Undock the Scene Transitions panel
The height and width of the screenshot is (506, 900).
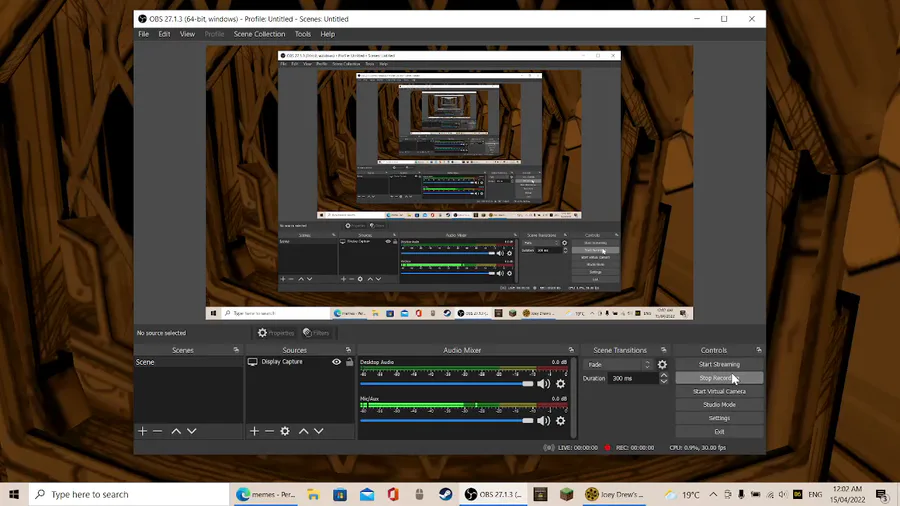664,350
